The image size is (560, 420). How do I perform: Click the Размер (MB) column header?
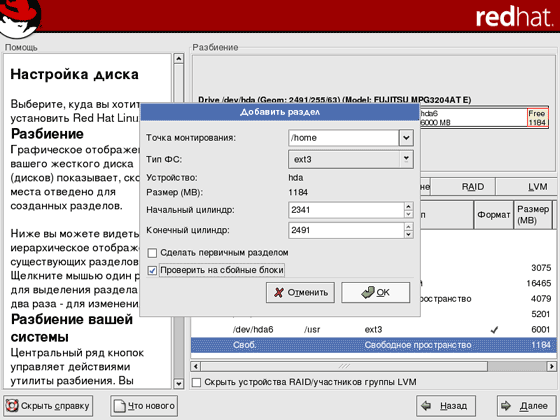click(x=533, y=215)
